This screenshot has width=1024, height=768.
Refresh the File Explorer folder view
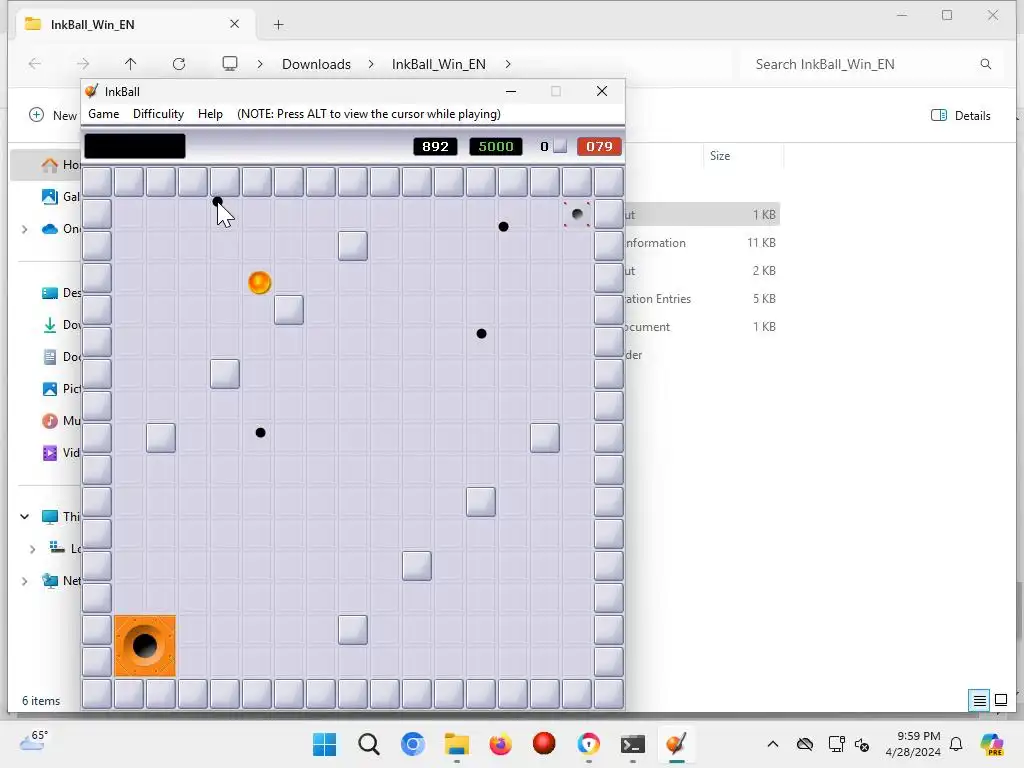[x=179, y=63]
